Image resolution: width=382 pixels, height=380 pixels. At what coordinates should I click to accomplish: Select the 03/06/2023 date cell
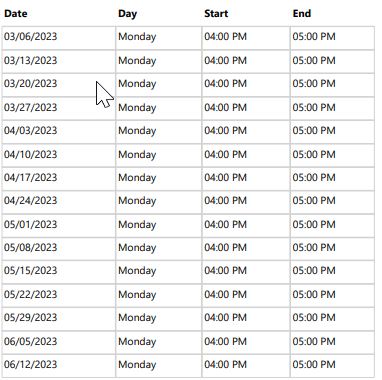pos(59,38)
